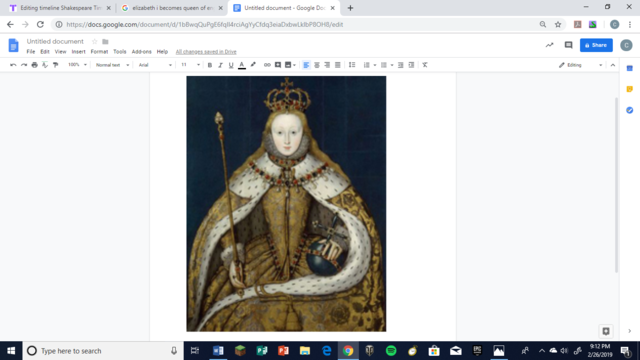Expand numbered list style arrow
Viewport: 640px width, 360px height.
375,65
